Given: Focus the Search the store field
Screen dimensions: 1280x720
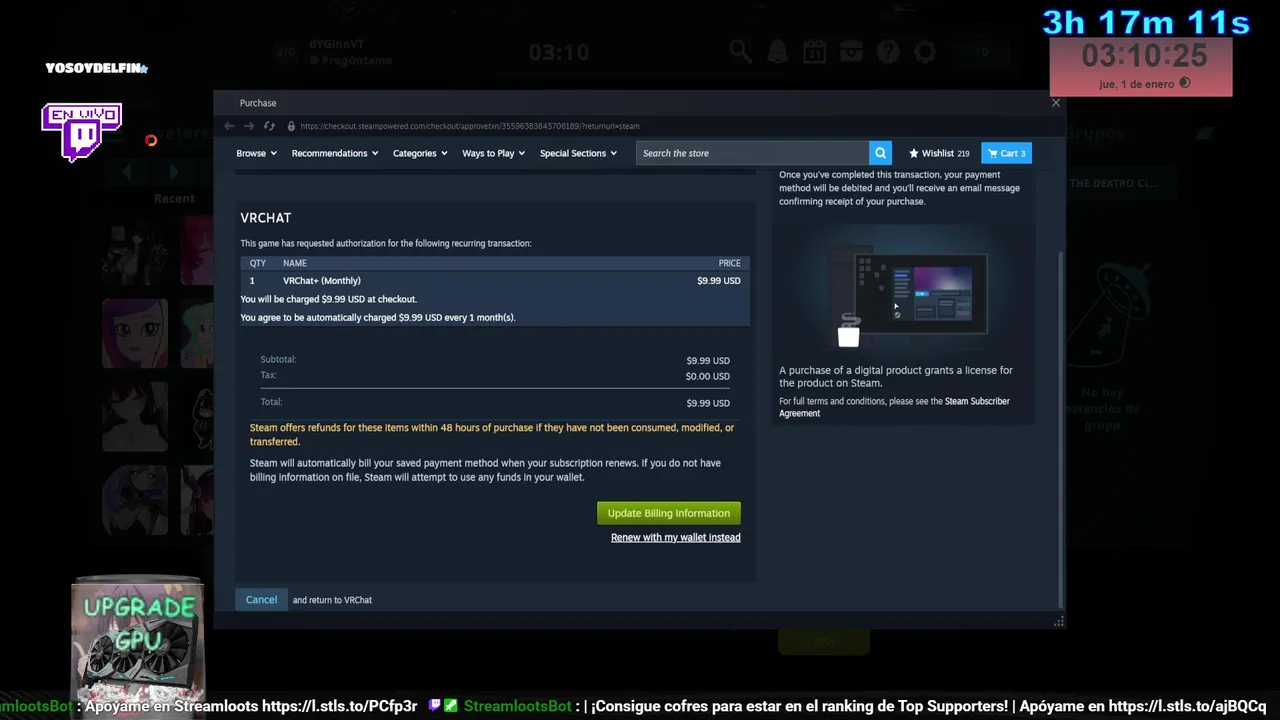Looking at the screenshot, I should [752, 153].
